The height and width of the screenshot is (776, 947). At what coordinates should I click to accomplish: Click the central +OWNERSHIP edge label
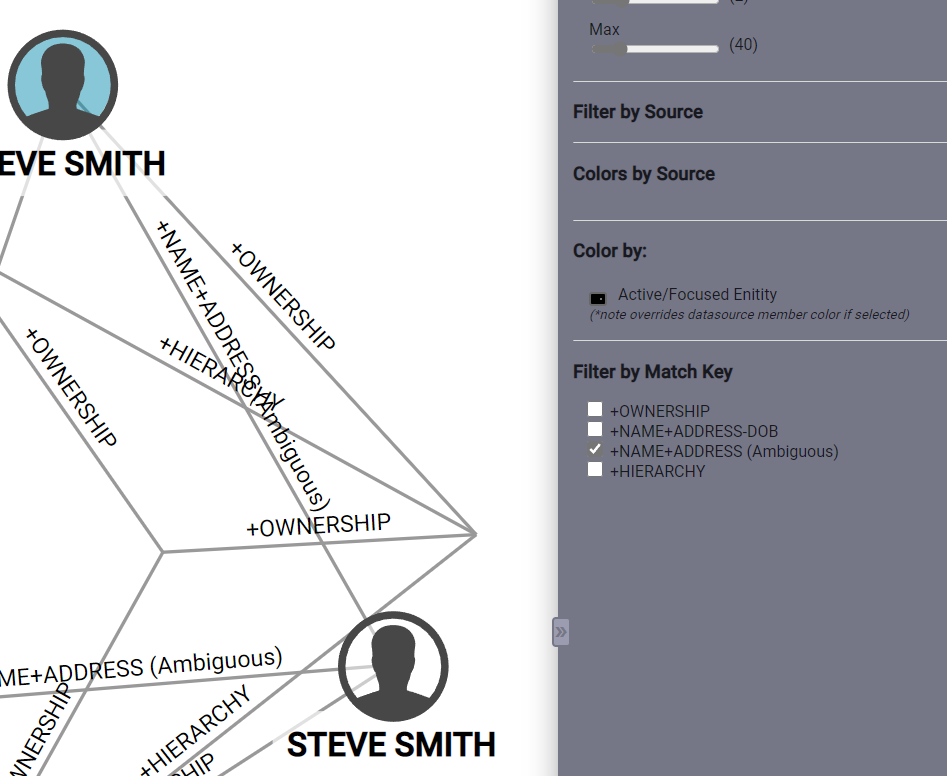[x=319, y=522]
